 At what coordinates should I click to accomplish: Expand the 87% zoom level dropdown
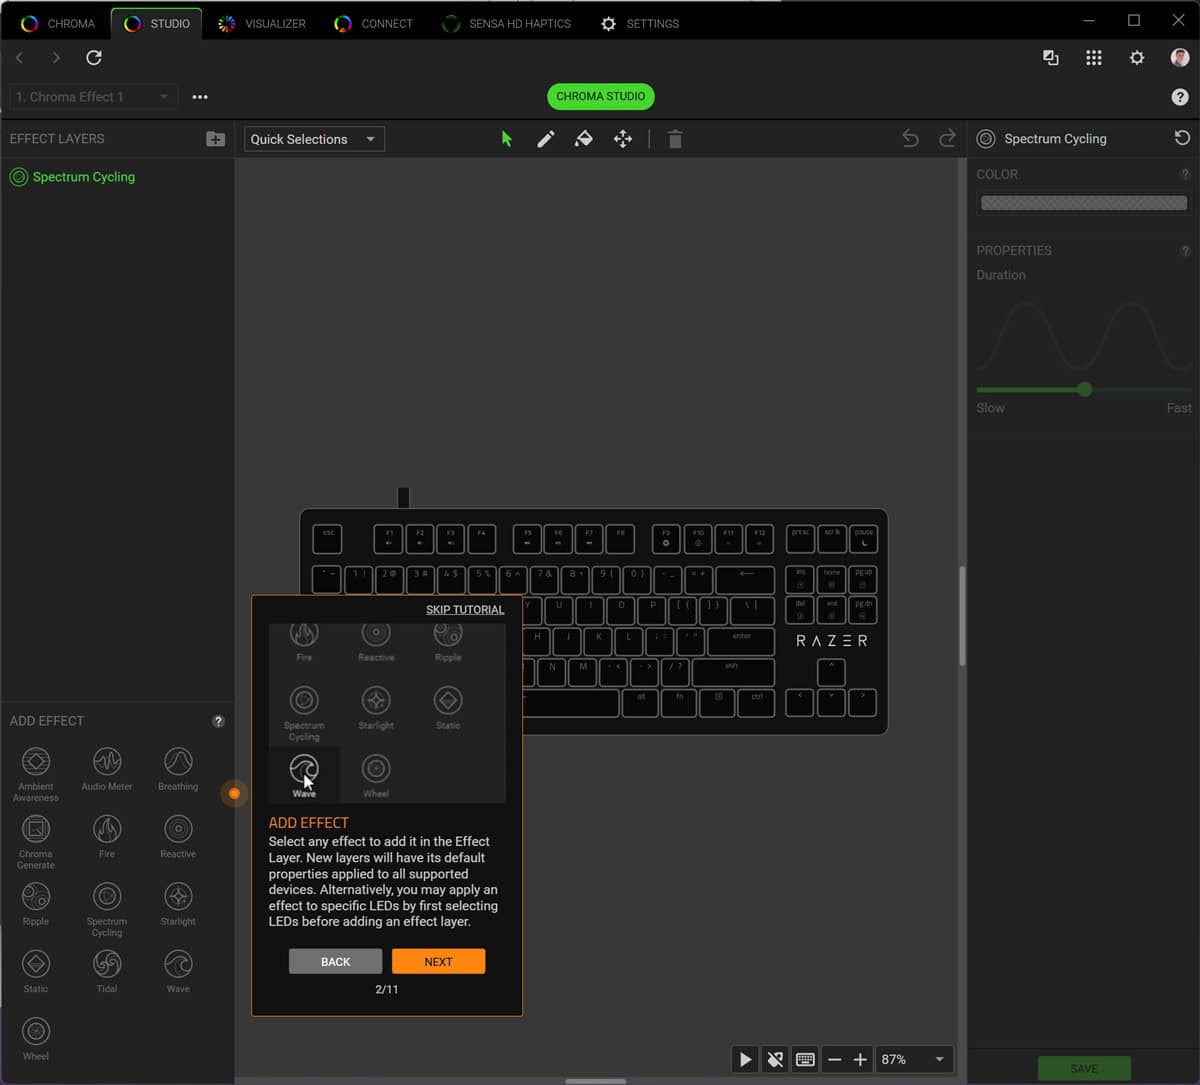point(914,1059)
